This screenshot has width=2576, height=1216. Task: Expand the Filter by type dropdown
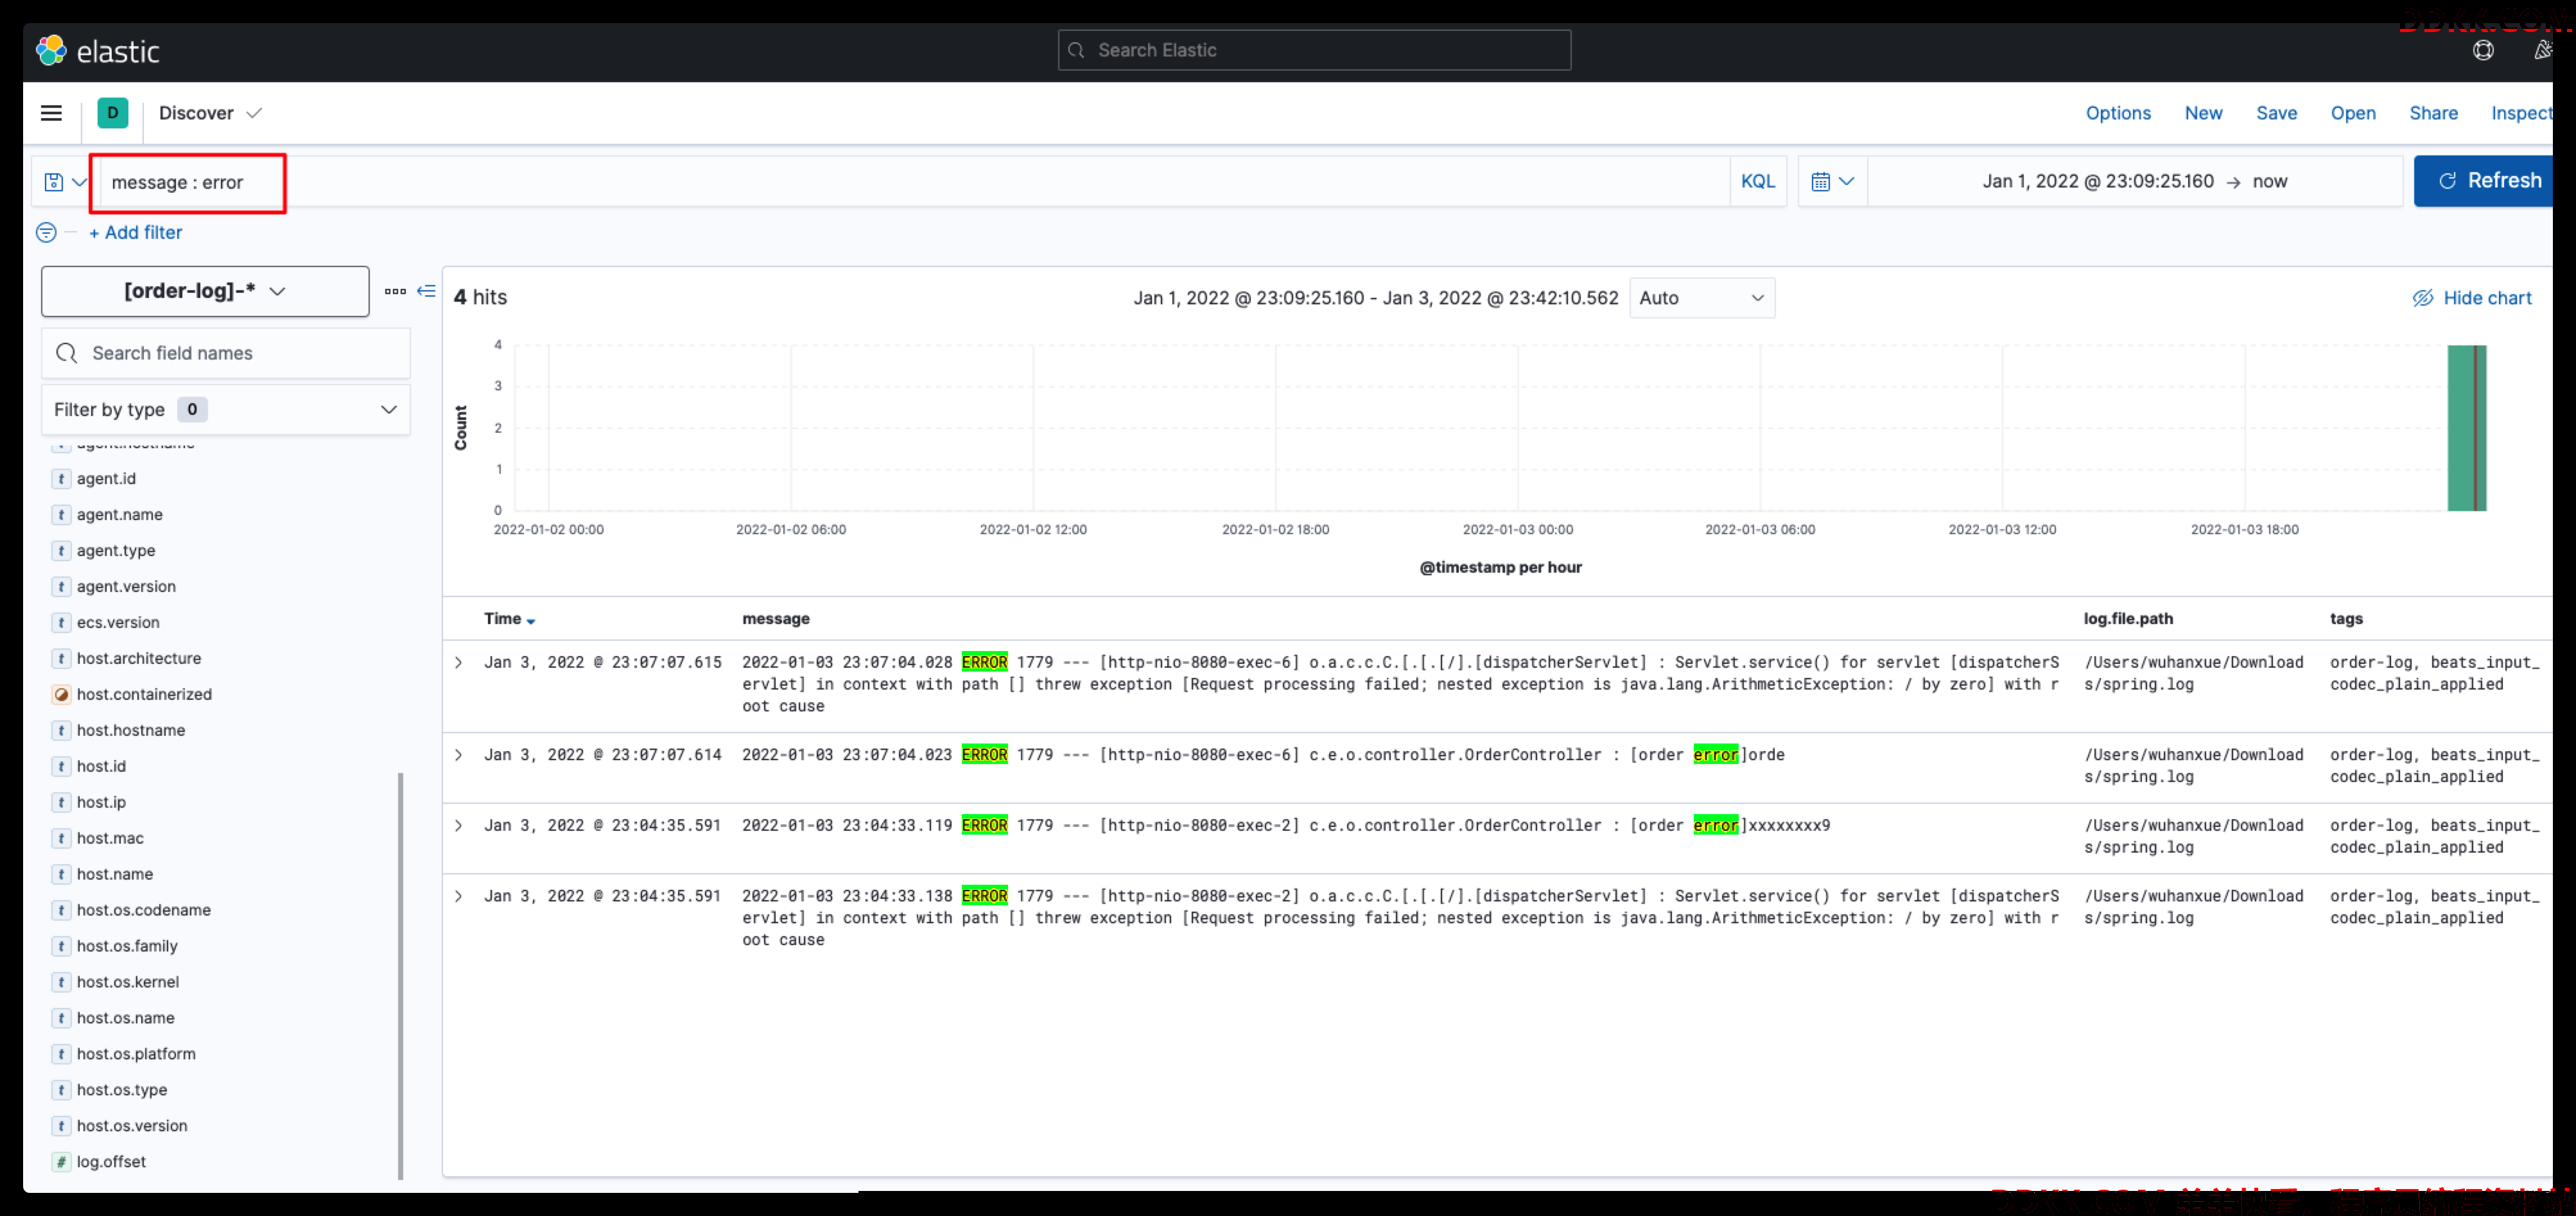point(226,409)
